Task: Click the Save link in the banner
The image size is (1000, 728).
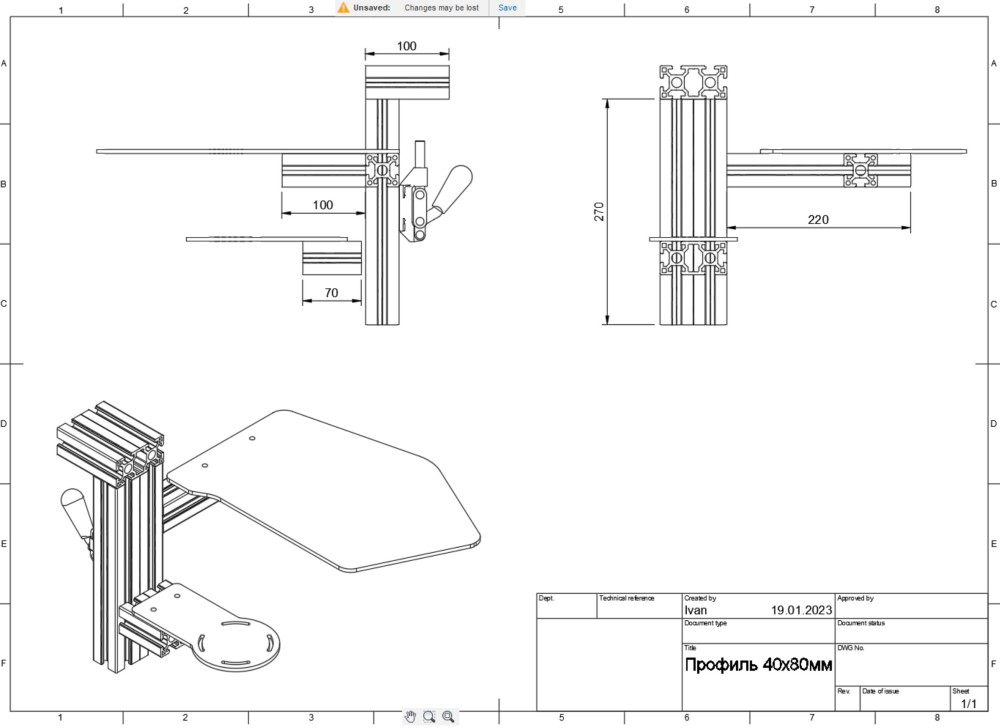Action: 508,8
